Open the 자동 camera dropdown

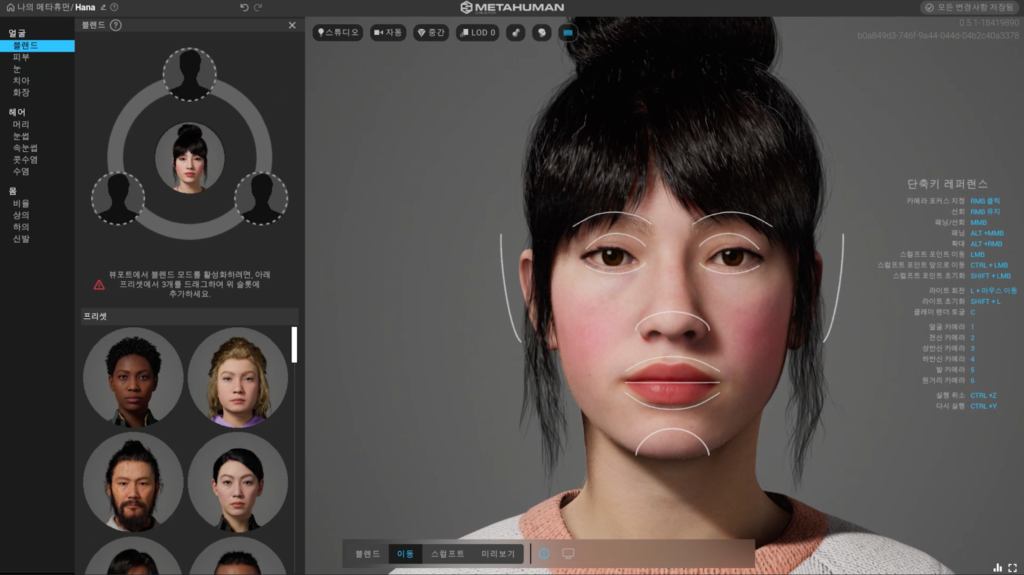[x=388, y=32]
